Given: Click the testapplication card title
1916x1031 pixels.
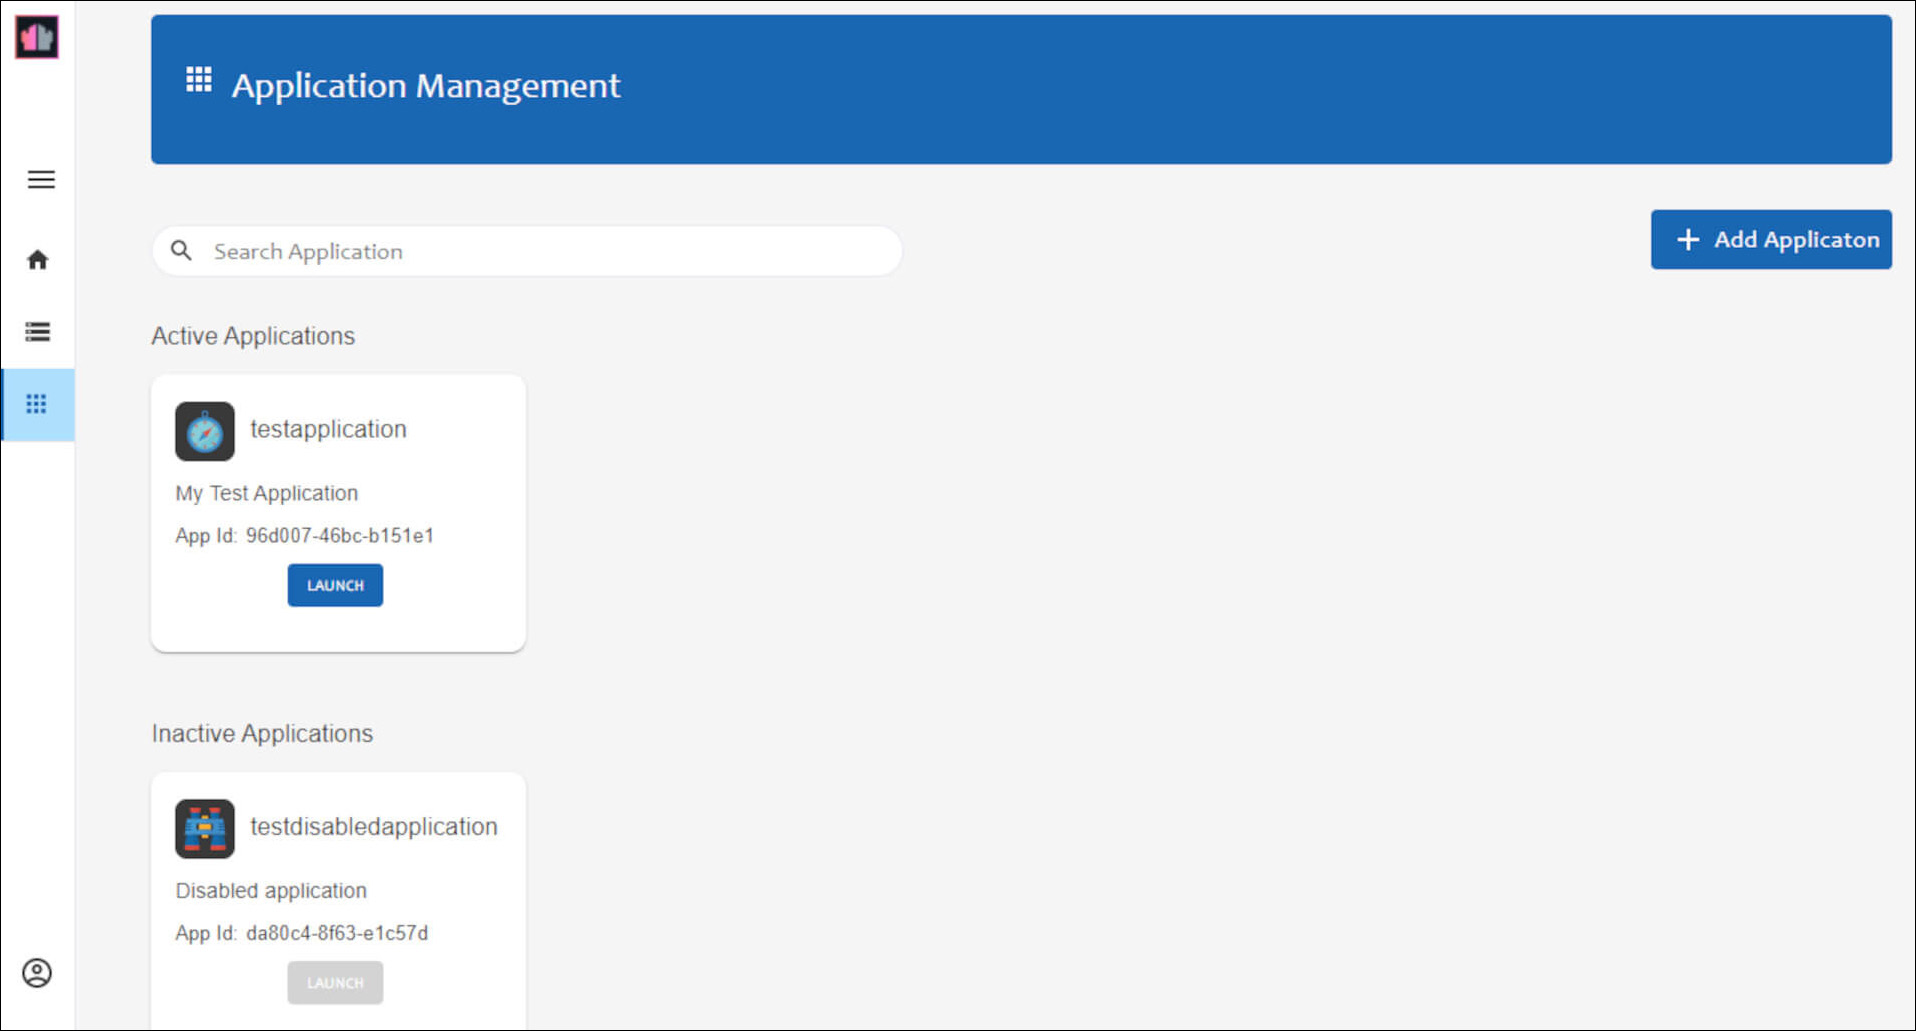Looking at the screenshot, I should click(328, 429).
